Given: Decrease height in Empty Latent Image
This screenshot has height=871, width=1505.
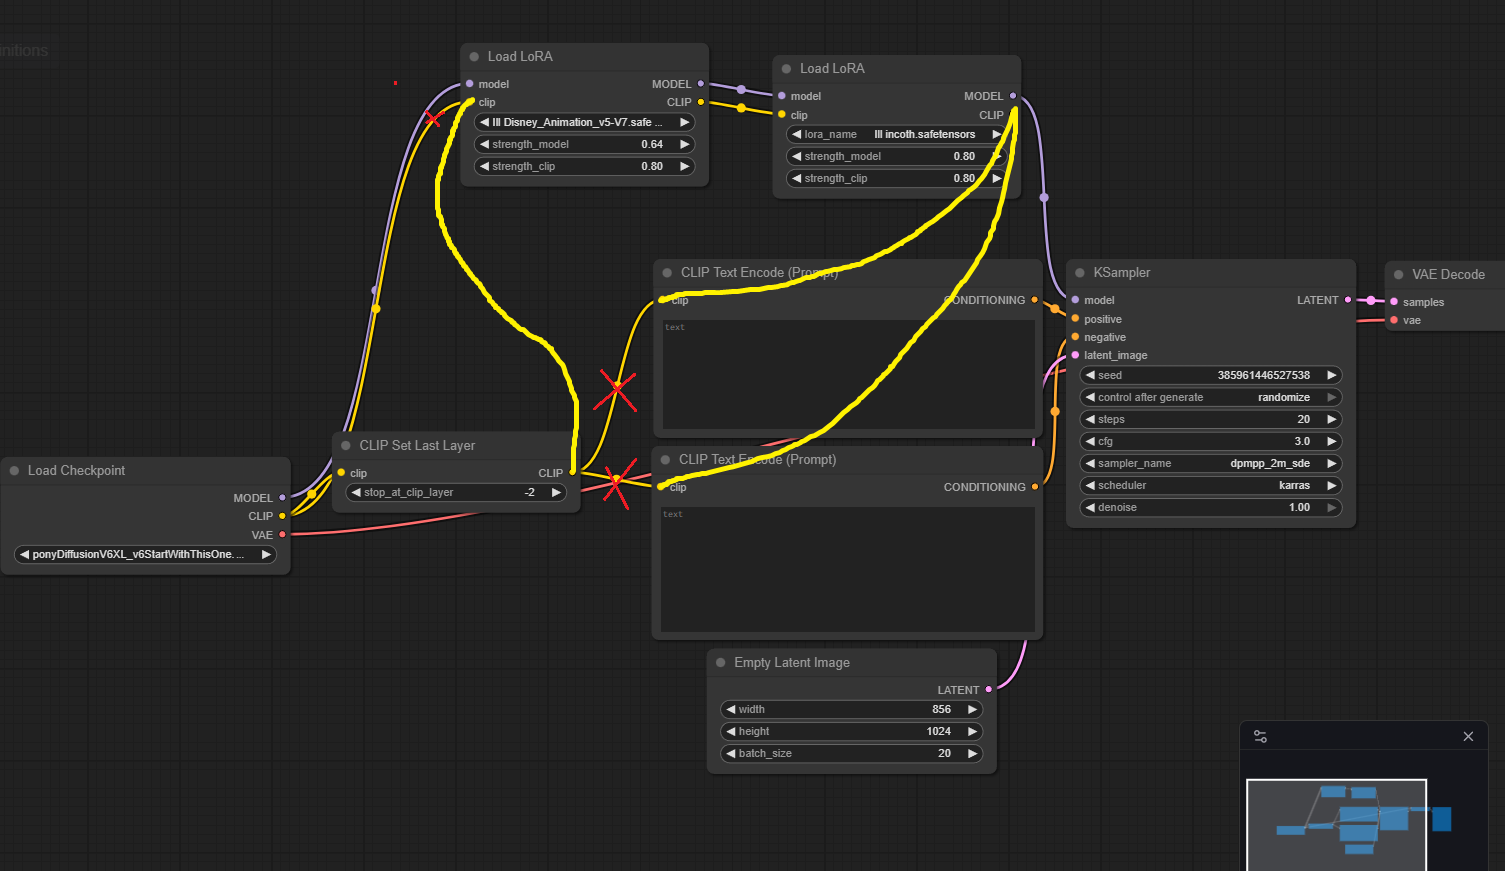Looking at the screenshot, I should 731,732.
